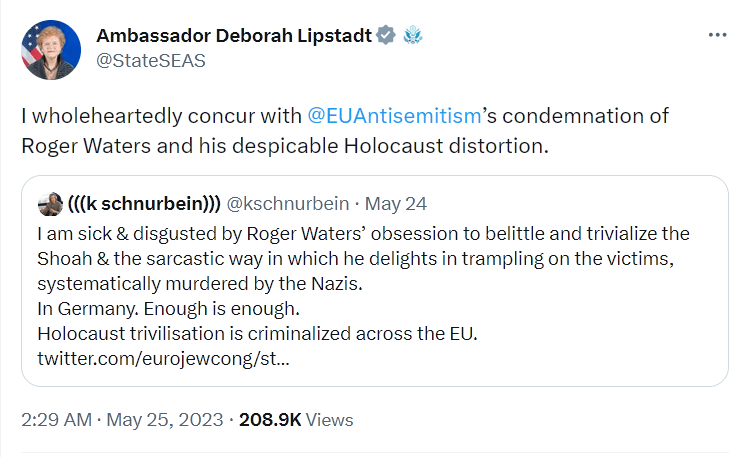Click the blue verified checkmark badge
This screenshot has height=457, width=748.
coord(386,36)
